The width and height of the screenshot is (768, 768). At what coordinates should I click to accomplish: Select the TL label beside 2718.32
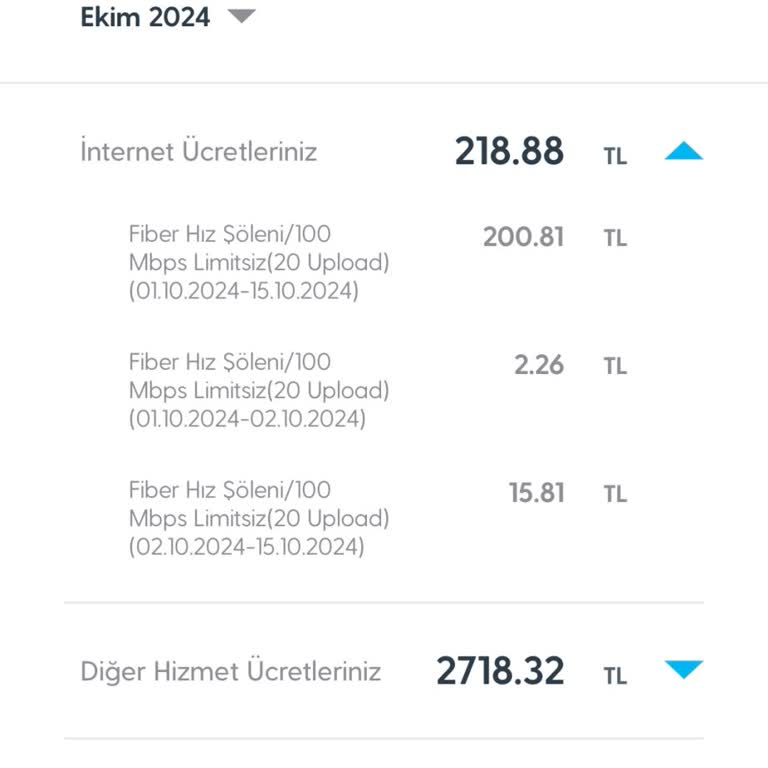615,675
